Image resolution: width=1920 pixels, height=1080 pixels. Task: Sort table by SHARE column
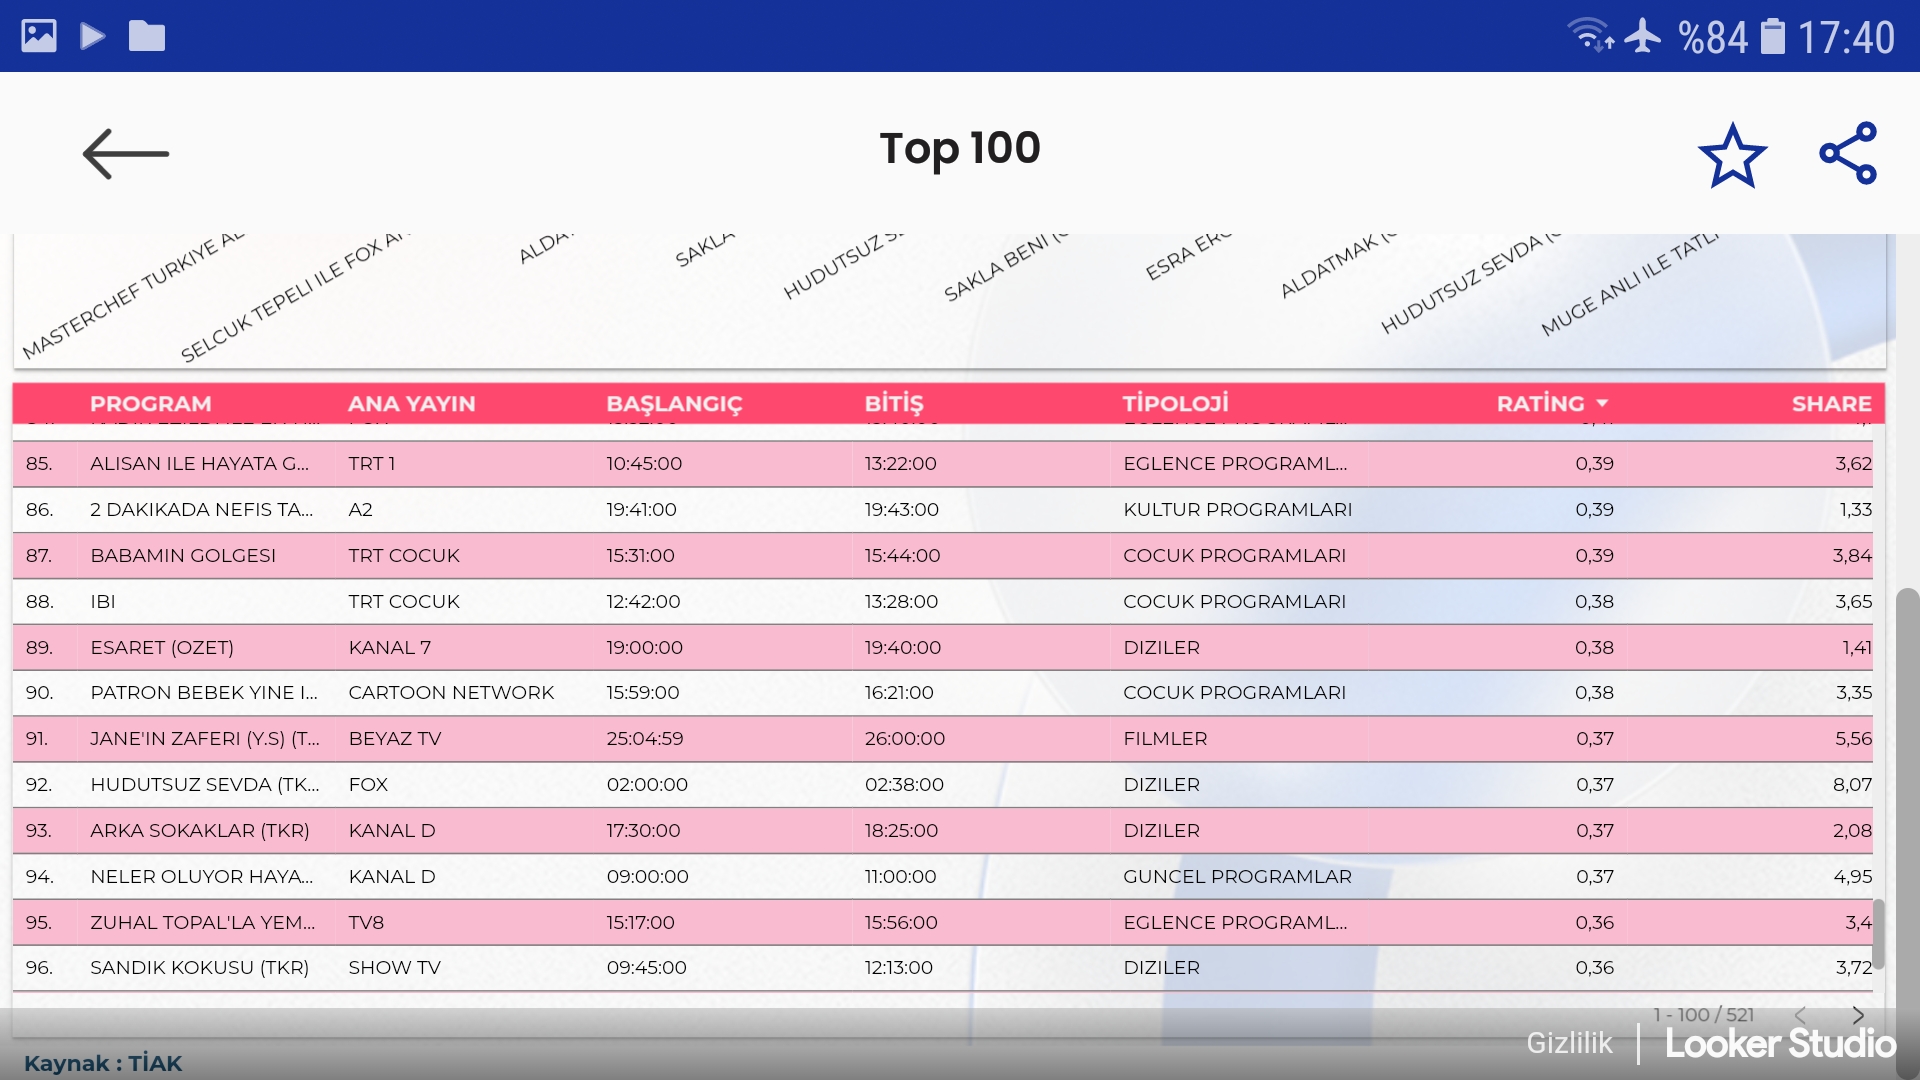click(1831, 403)
